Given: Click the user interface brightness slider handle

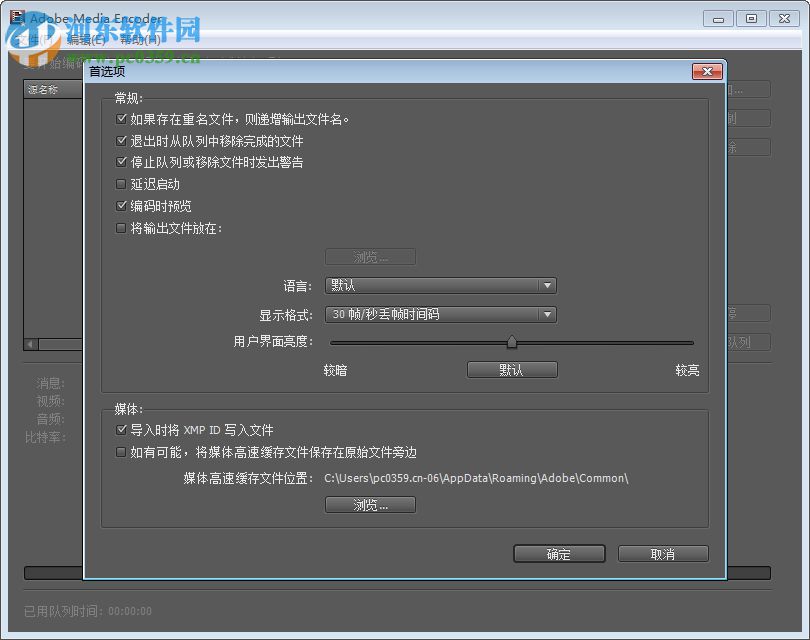Looking at the screenshot, I should point(511,342).
